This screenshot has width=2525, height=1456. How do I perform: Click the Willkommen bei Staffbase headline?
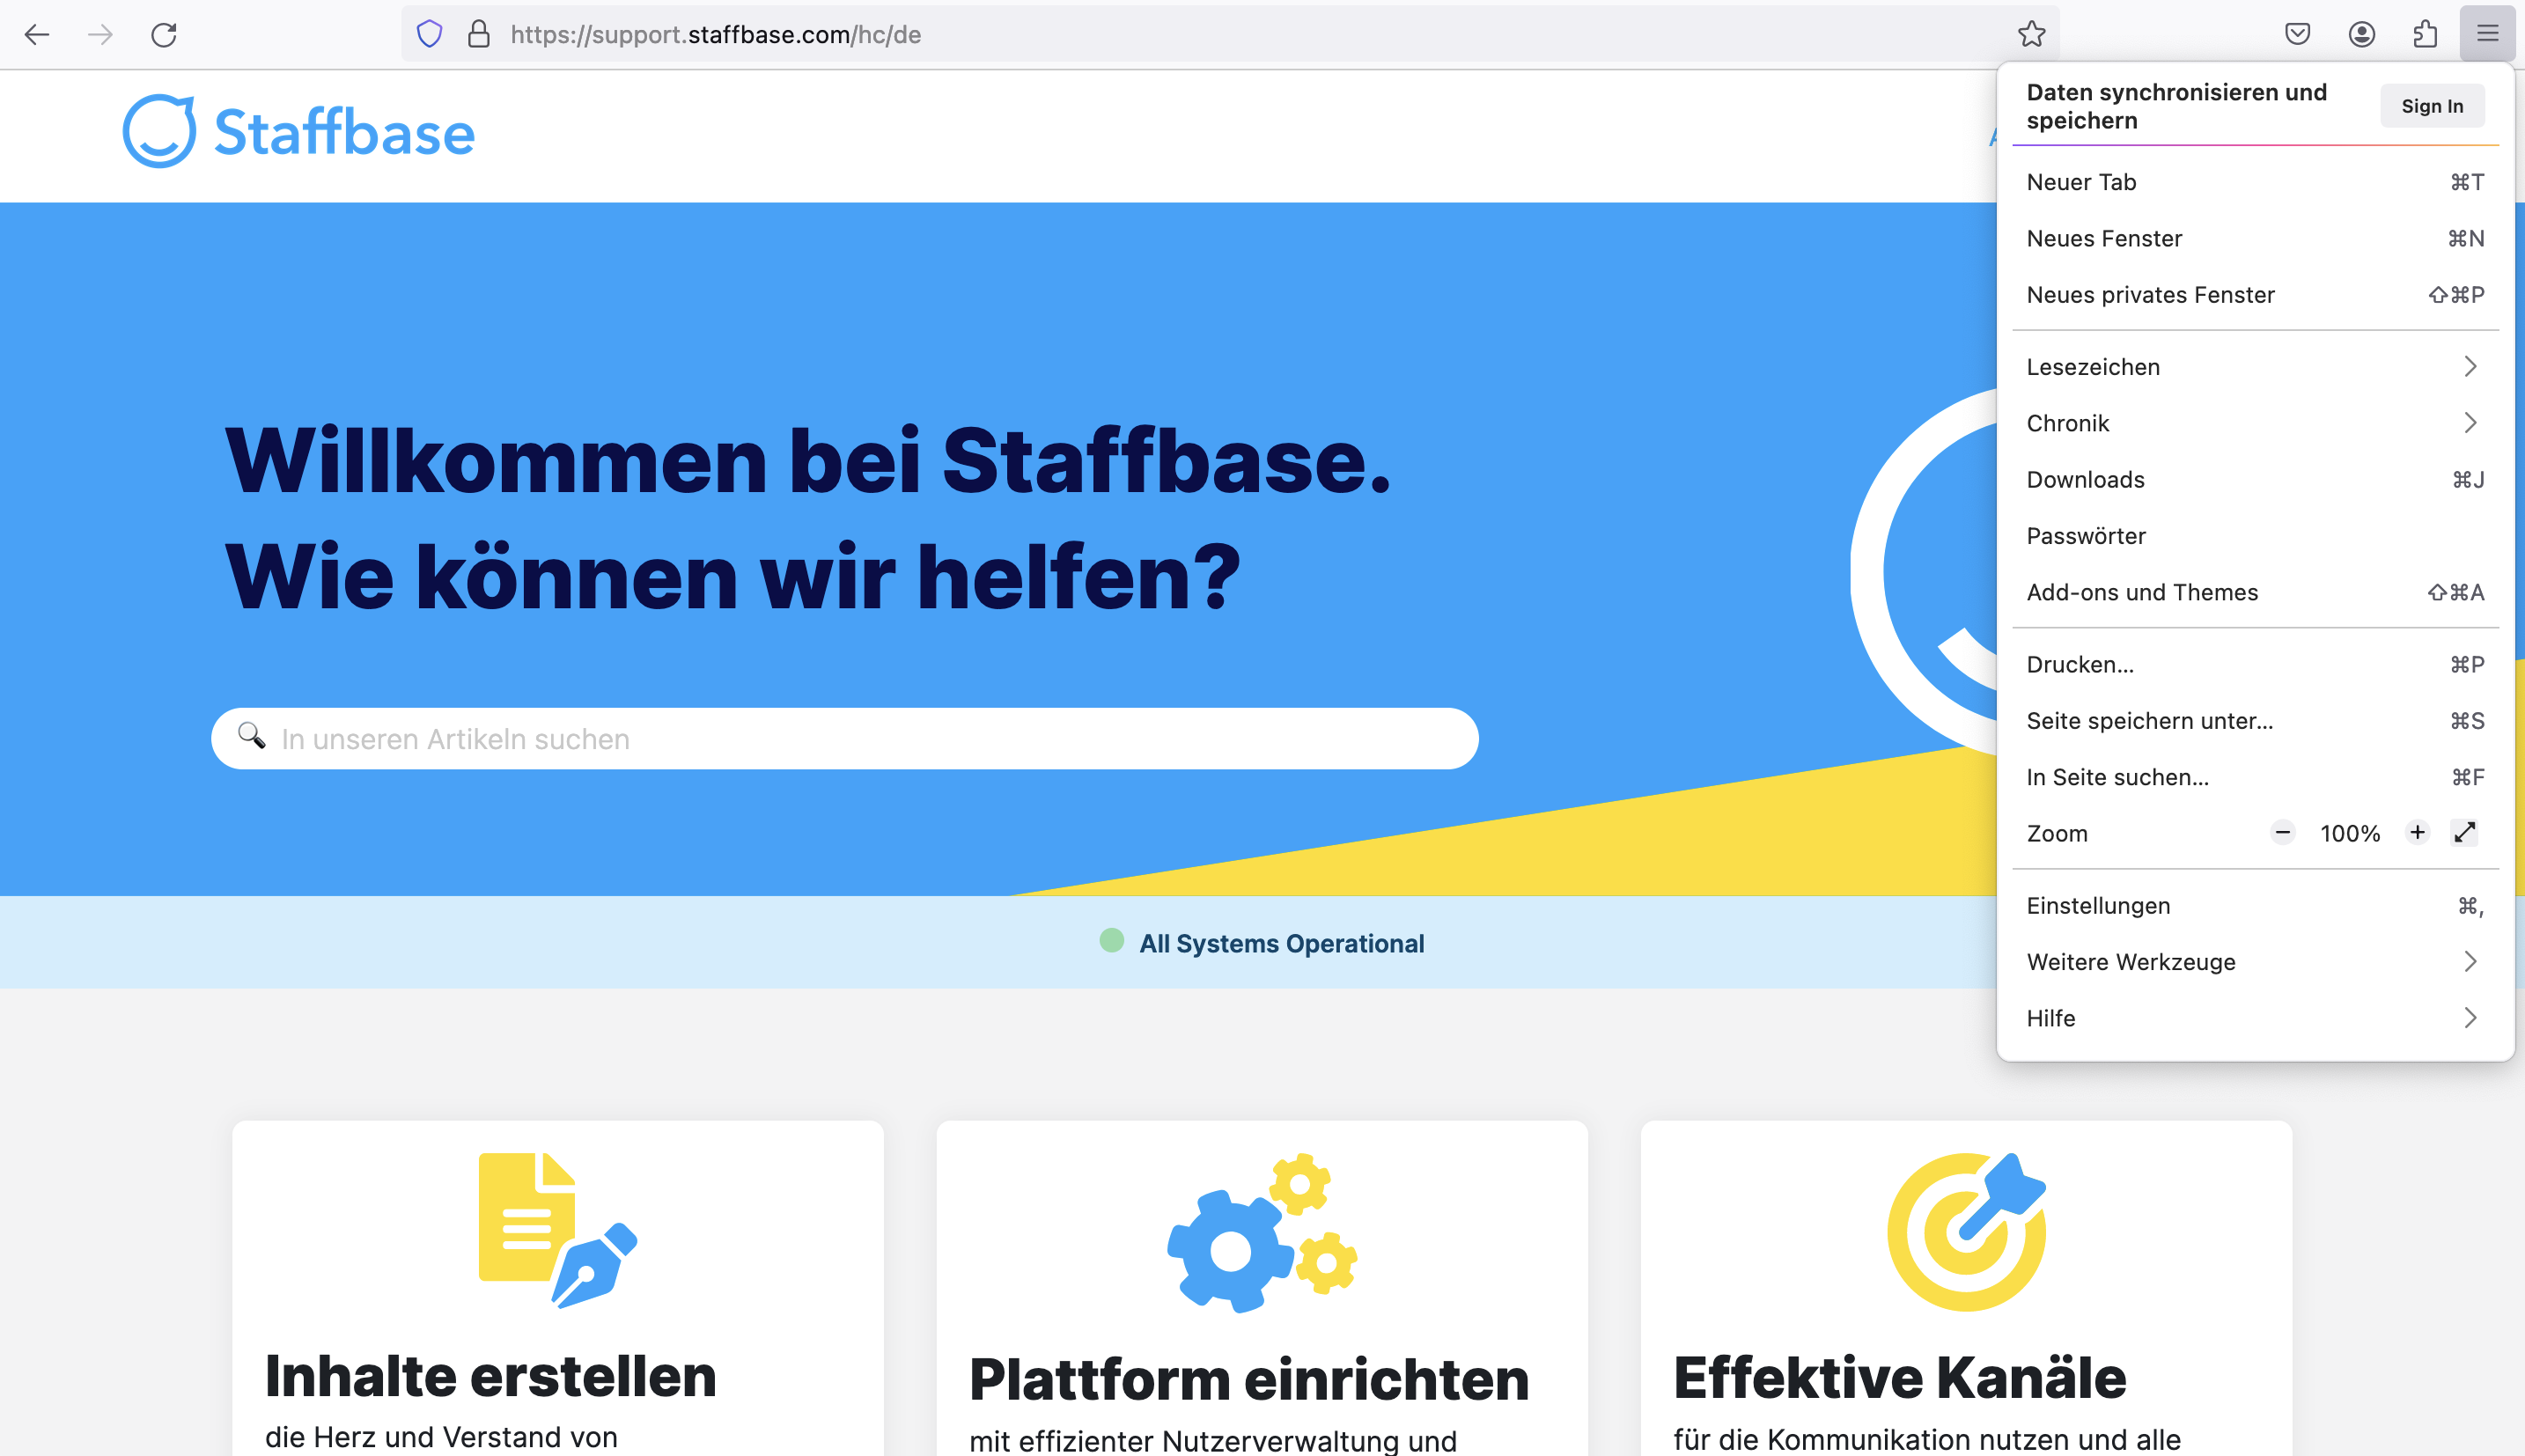pyautogui.click(x=808, y=461)
